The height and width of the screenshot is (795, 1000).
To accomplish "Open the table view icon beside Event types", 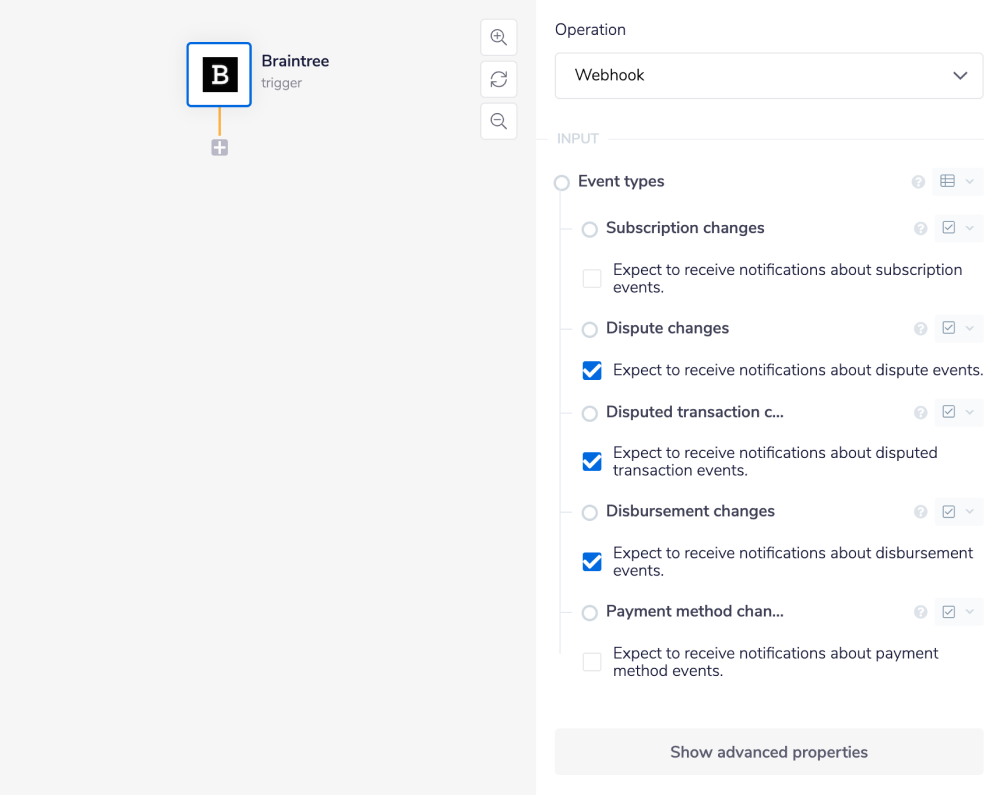I will [949, 181].
